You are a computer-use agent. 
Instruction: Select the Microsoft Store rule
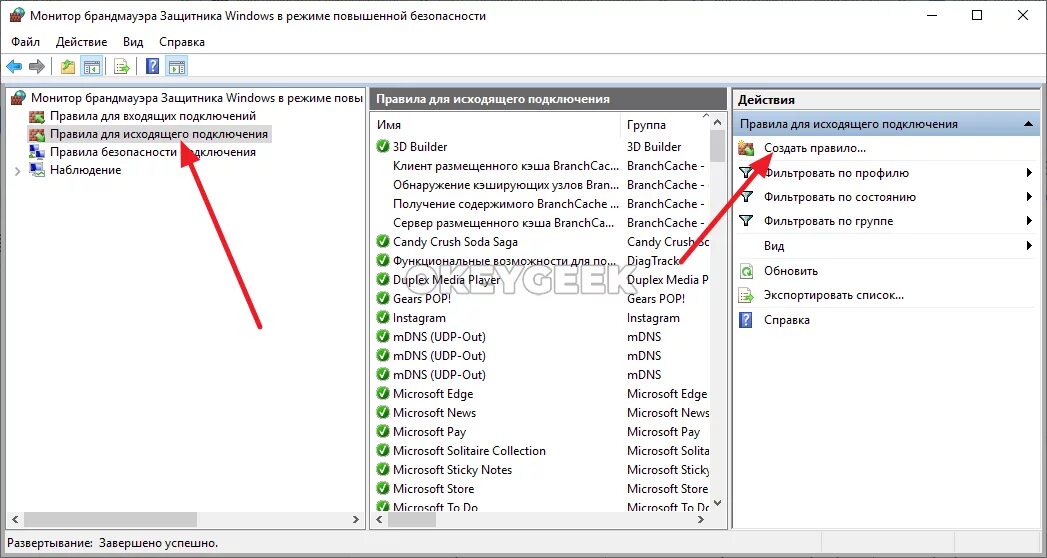433,489
